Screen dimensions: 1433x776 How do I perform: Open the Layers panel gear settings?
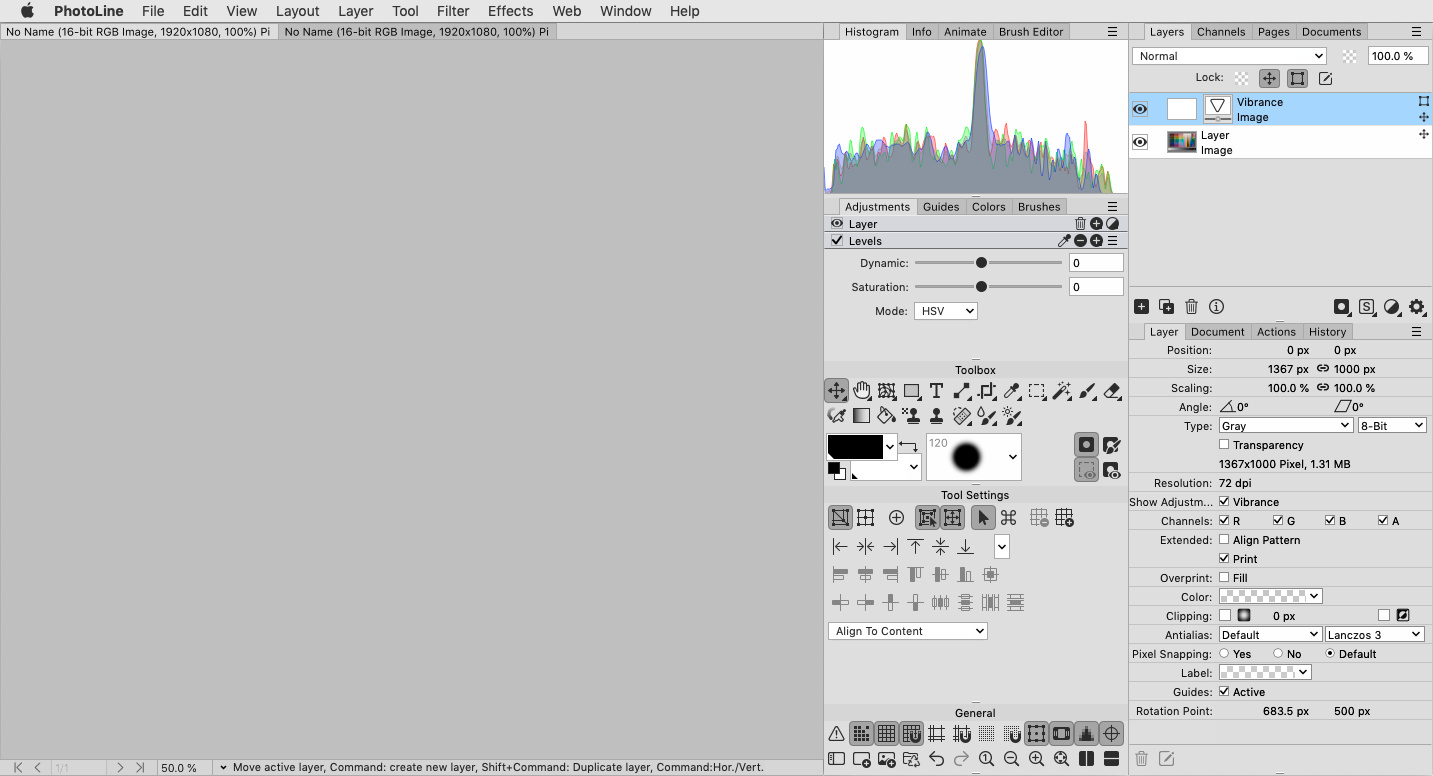1416,307
